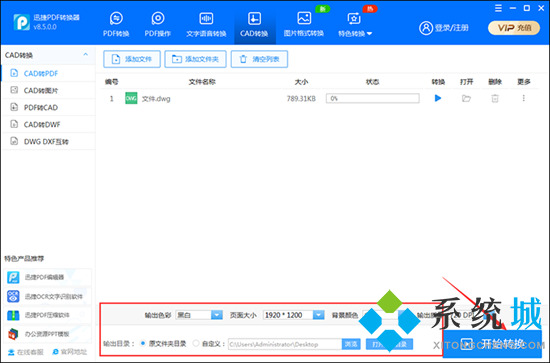
Task: Open 办公资源PPT模板 recommended product
Action: [x=48, y=334]
